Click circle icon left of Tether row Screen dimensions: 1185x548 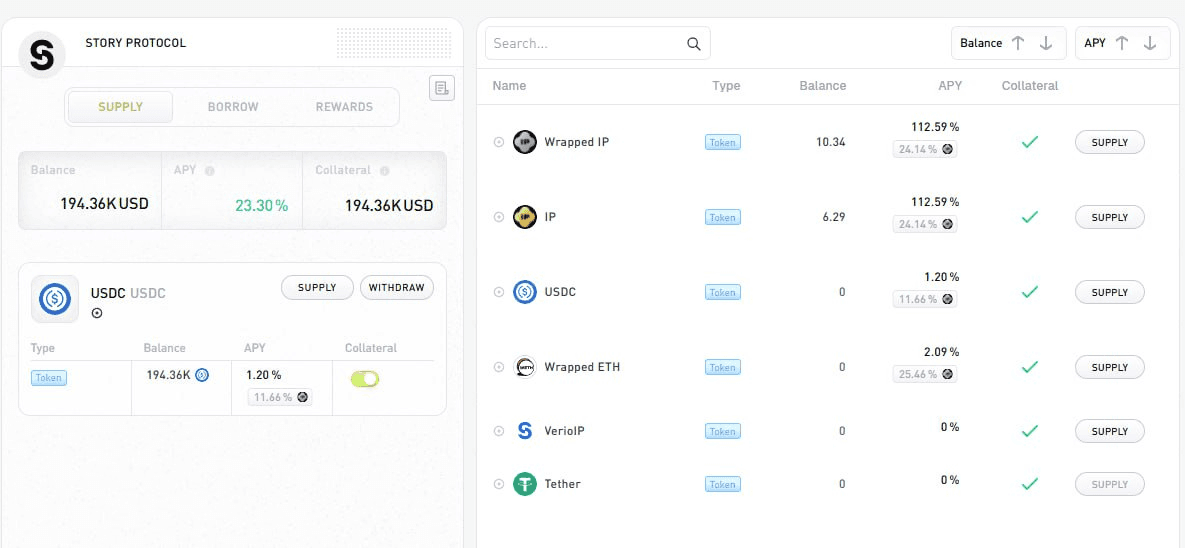point(499,484)
